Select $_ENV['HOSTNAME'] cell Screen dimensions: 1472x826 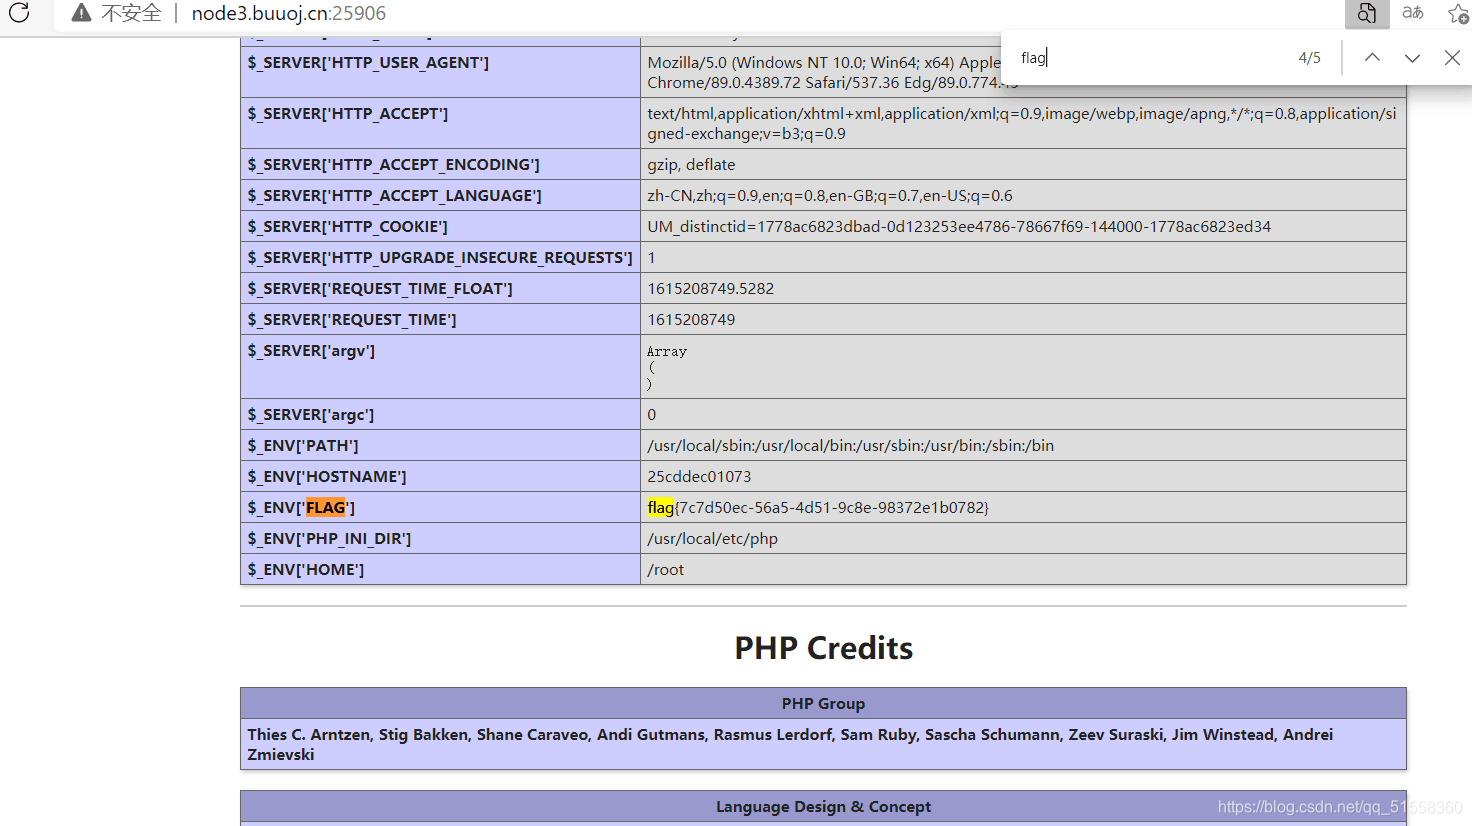tap(440, 476)
